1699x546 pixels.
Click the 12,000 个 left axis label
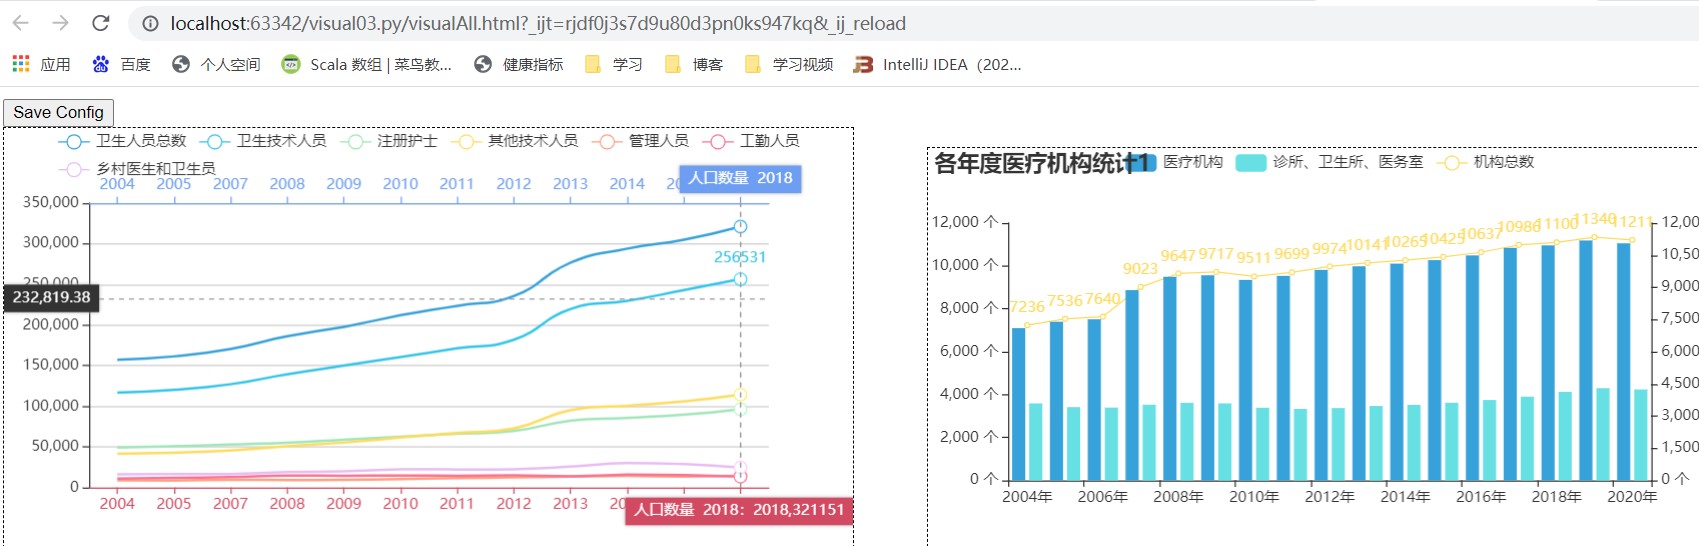[x=965, y=222]
